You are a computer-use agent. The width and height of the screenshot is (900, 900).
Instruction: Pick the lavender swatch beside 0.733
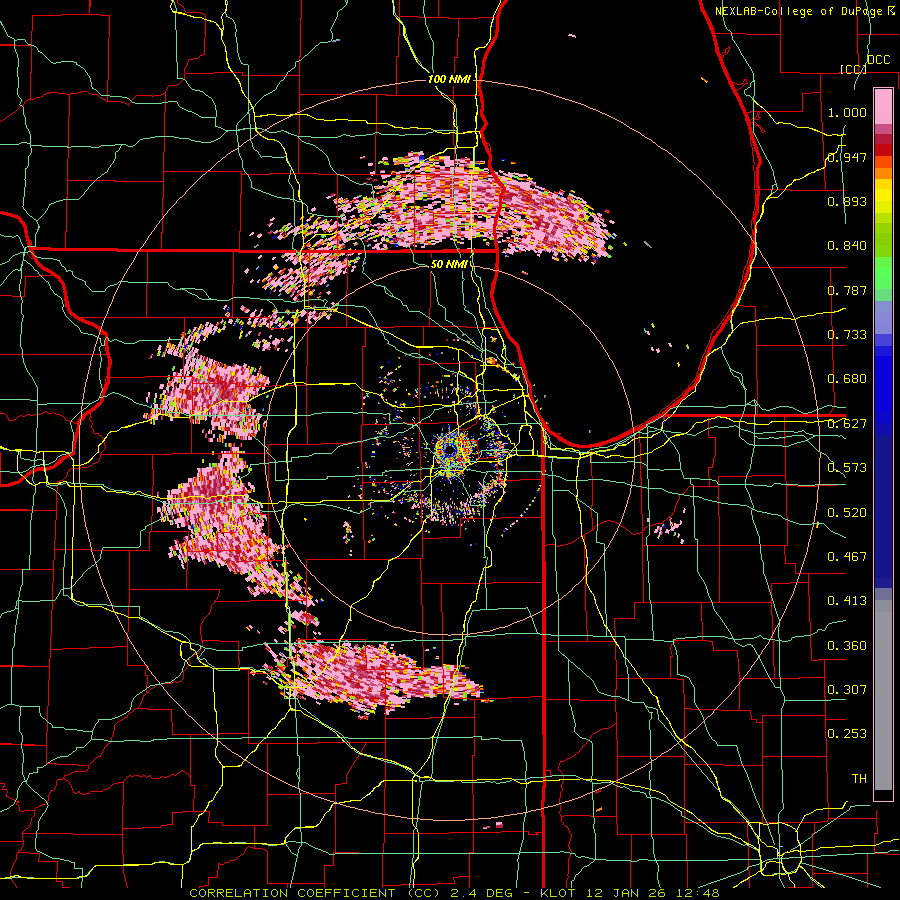click(x=883, y=317)
